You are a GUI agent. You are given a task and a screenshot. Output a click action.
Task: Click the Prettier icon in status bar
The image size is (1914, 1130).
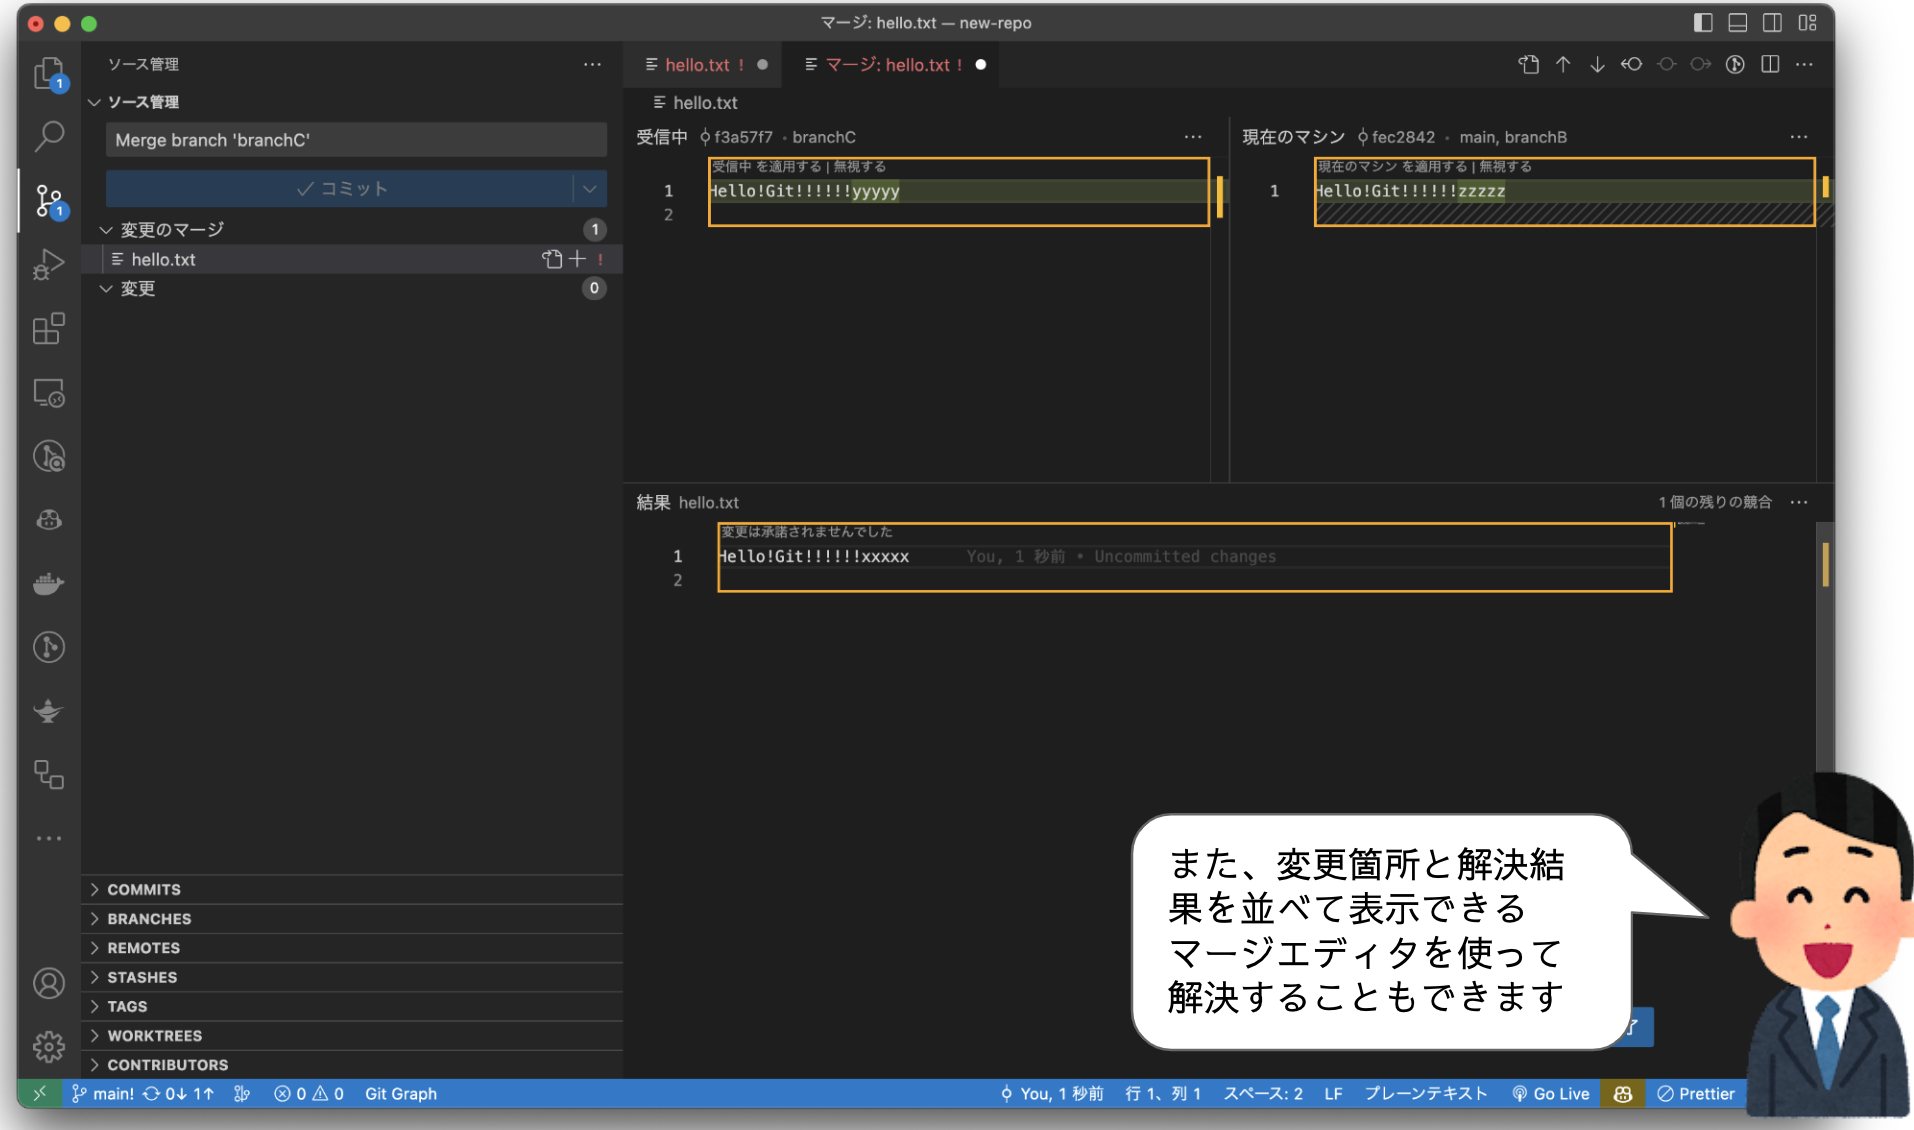click(x=1696, y=1093)
